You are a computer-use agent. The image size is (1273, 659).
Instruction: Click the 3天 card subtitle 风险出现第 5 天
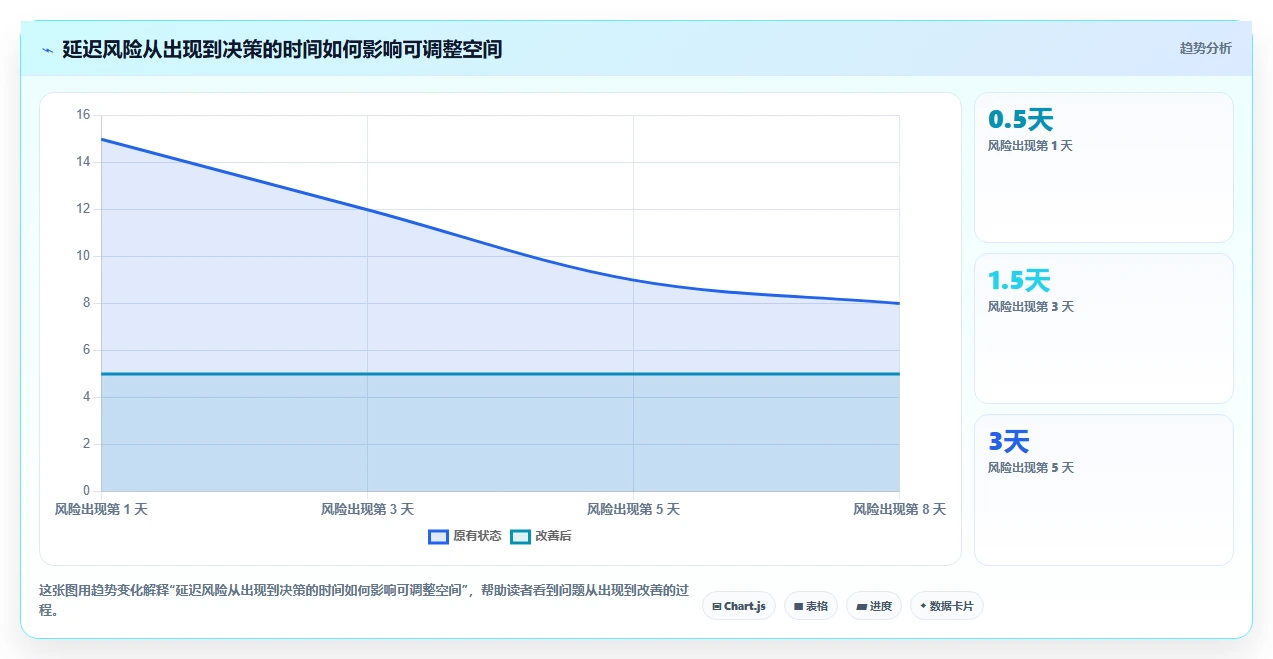(x=1030, y=468)
